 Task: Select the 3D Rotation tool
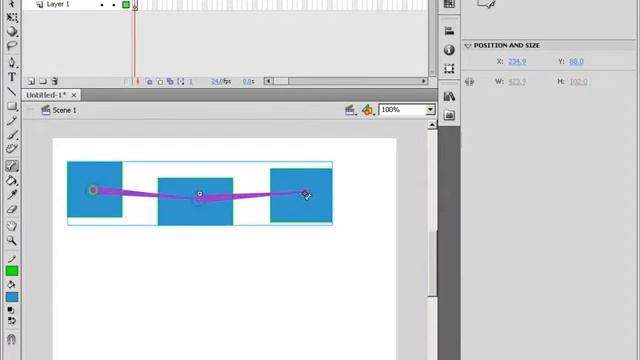12,31
